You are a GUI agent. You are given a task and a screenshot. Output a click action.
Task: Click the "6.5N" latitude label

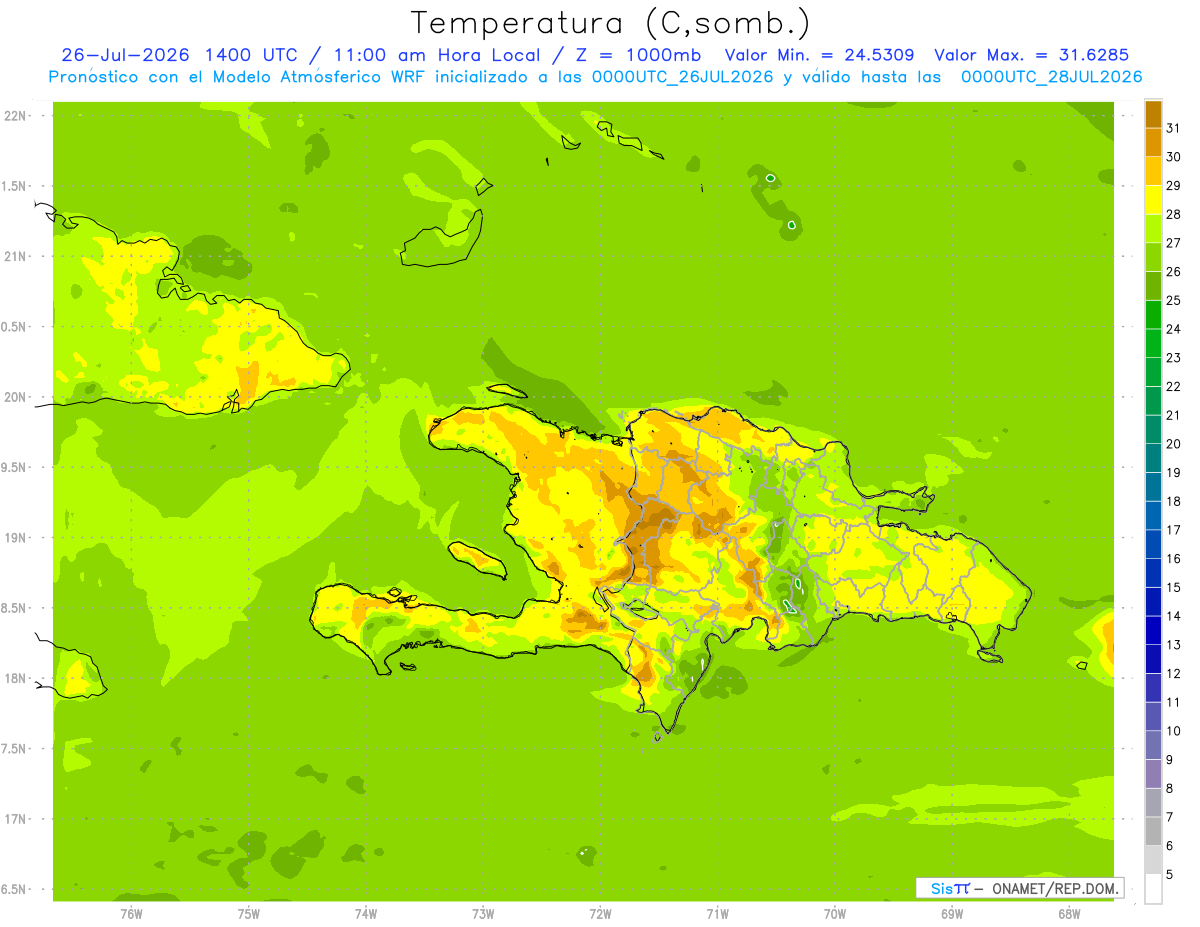click(15, 890)
